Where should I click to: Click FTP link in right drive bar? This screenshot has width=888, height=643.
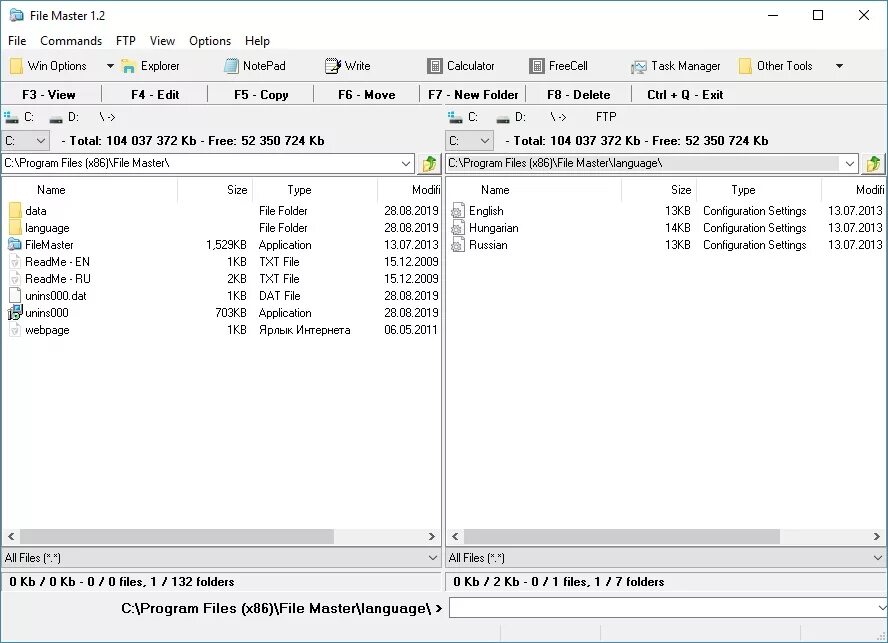point(605,117)
